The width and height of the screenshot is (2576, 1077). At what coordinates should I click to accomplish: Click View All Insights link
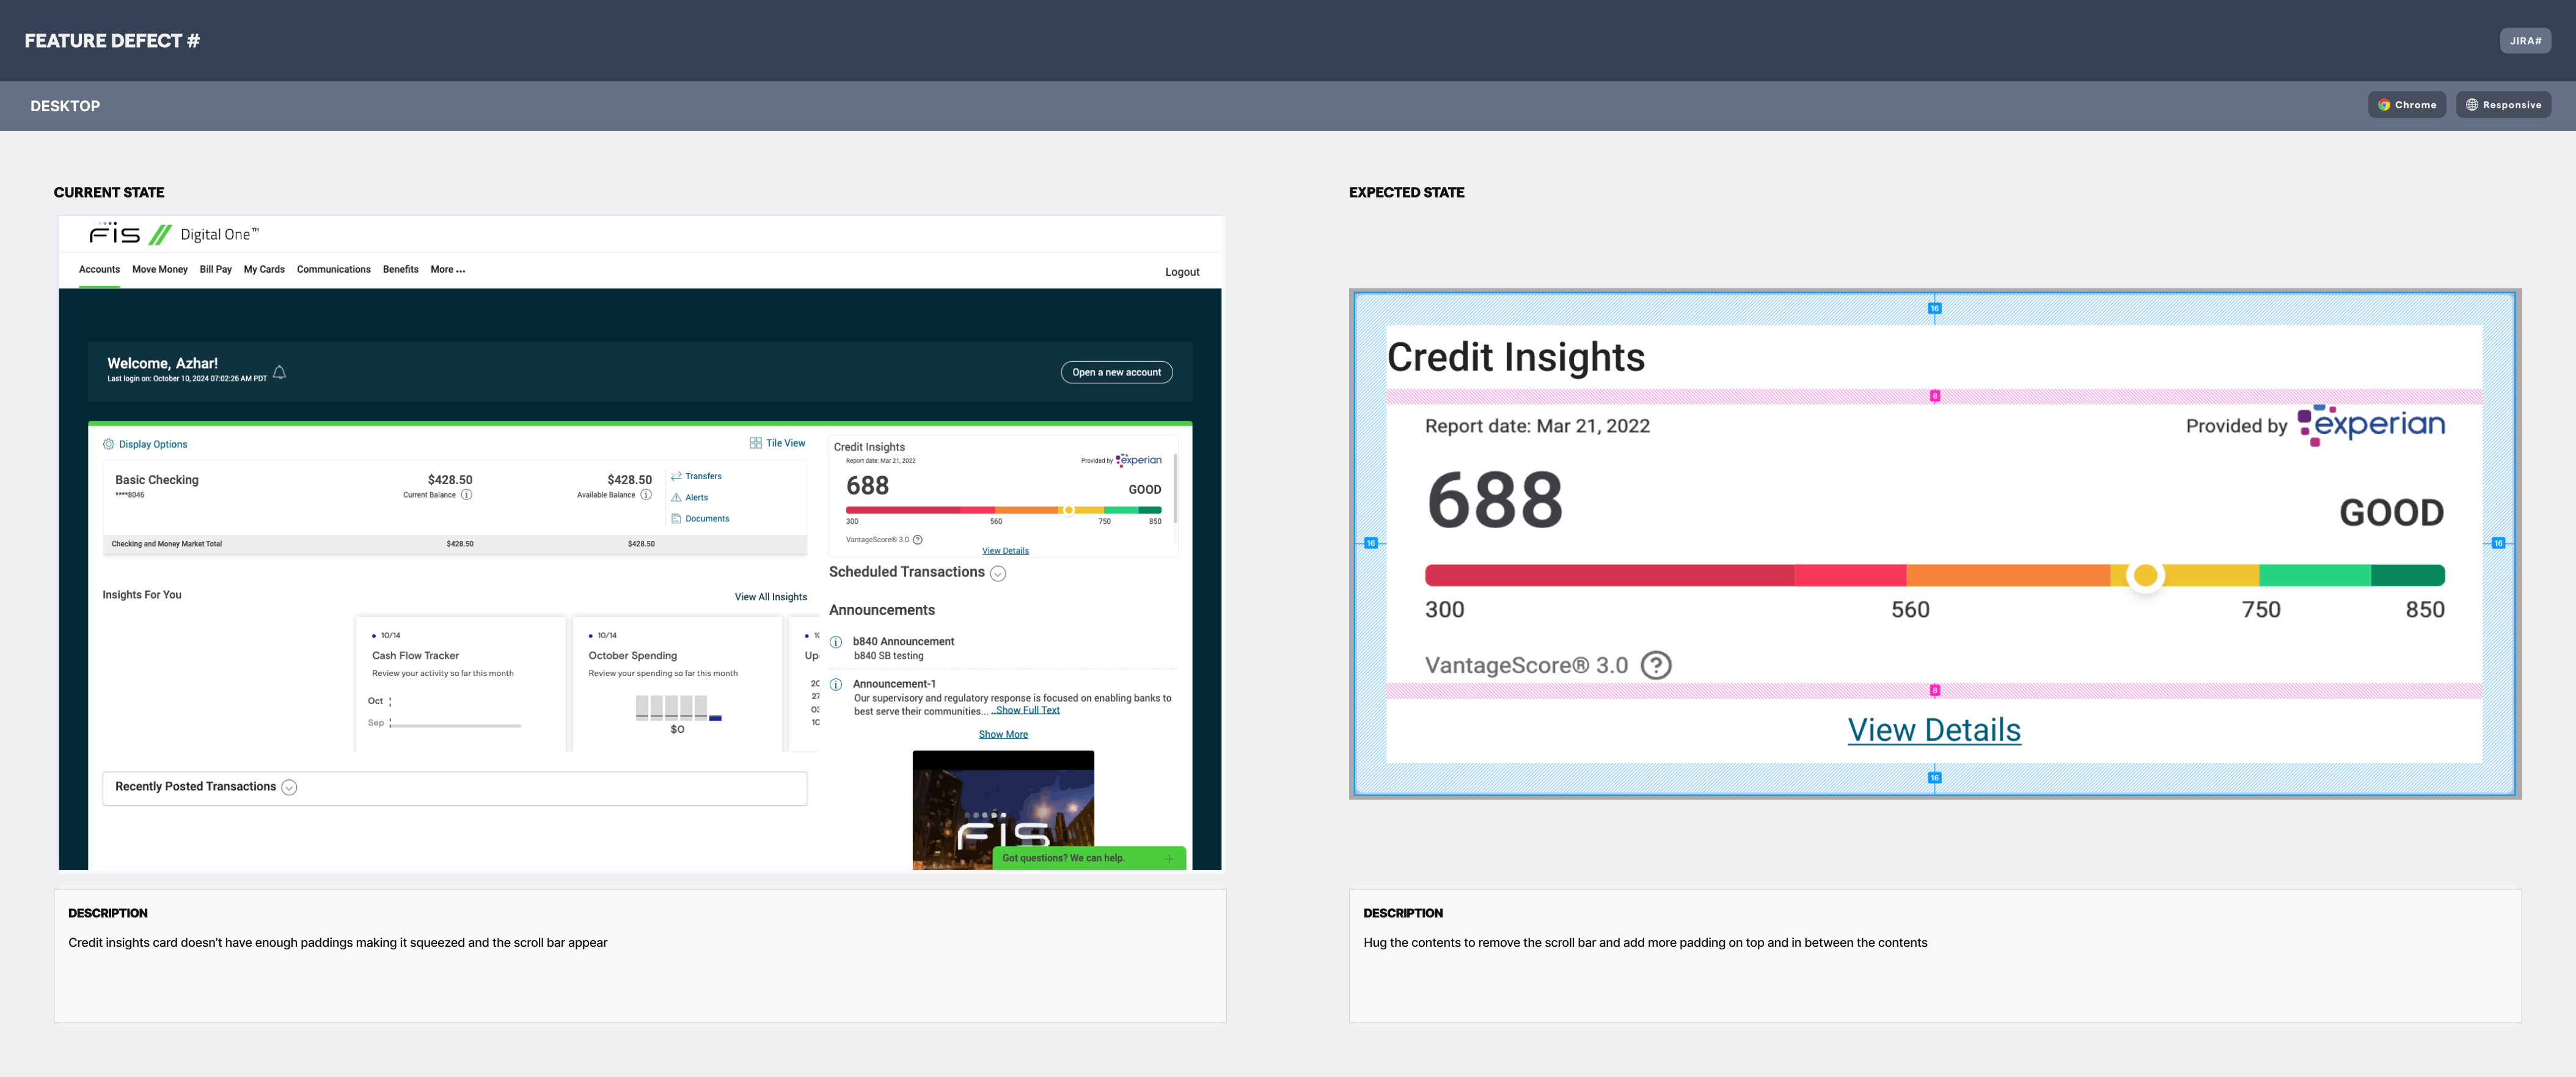click(x=770, y=597)
